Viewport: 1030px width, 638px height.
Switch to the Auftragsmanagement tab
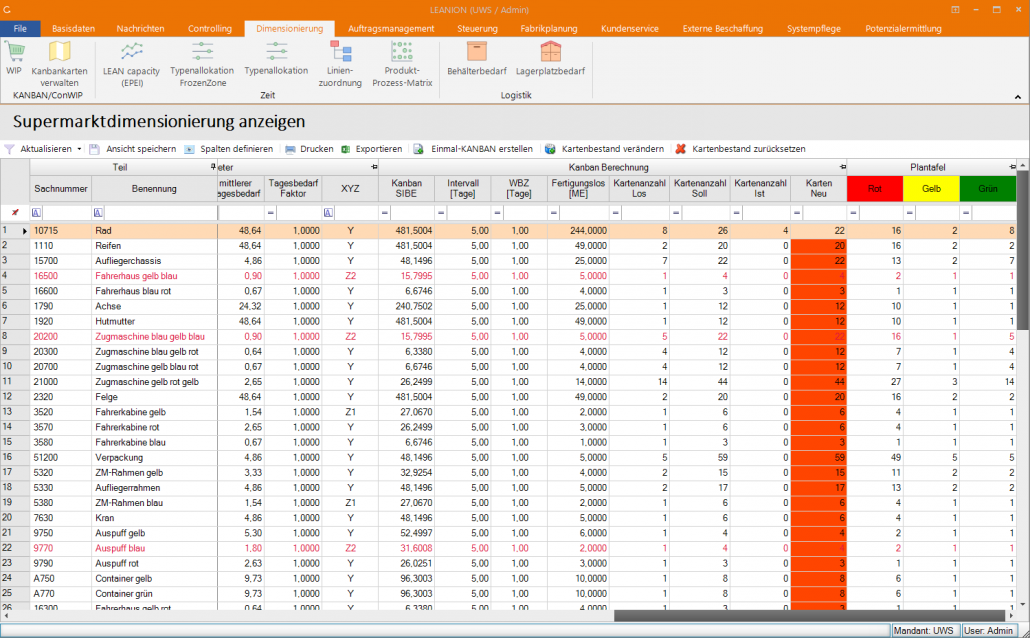pos(391,28)
